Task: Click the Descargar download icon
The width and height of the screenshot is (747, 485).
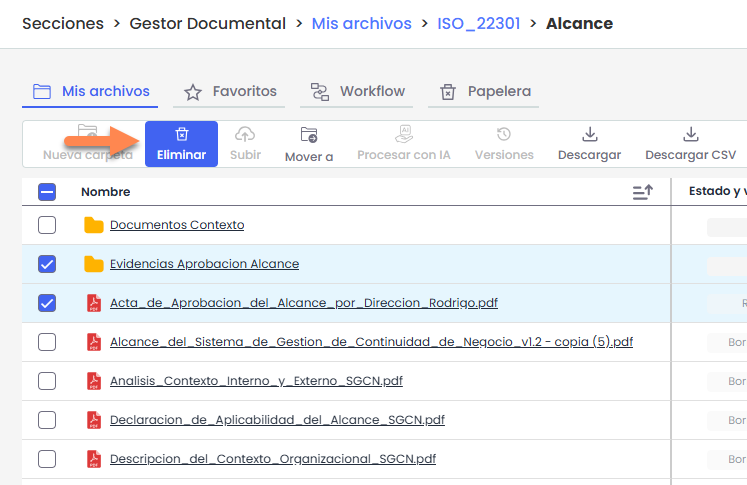Action: 589,135
